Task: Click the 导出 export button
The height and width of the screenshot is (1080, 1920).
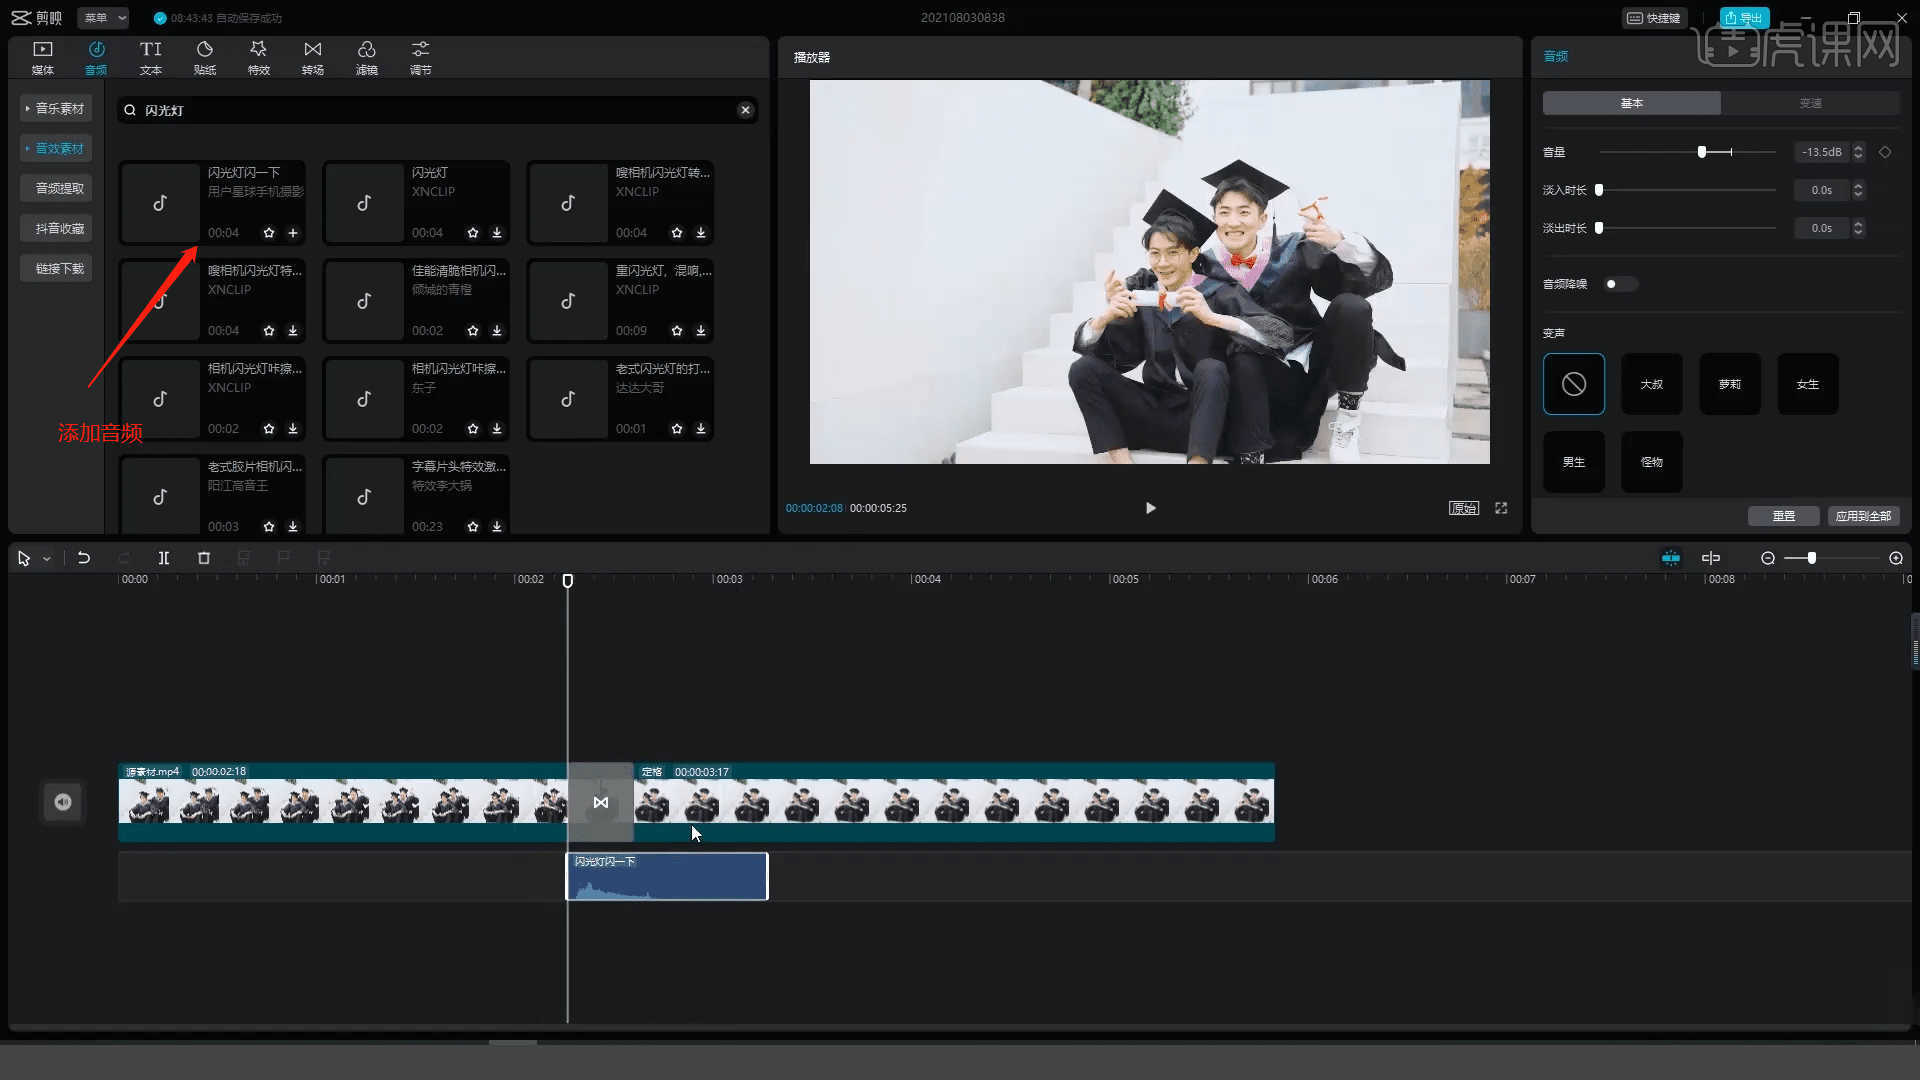Action: tap(1744, 18)
